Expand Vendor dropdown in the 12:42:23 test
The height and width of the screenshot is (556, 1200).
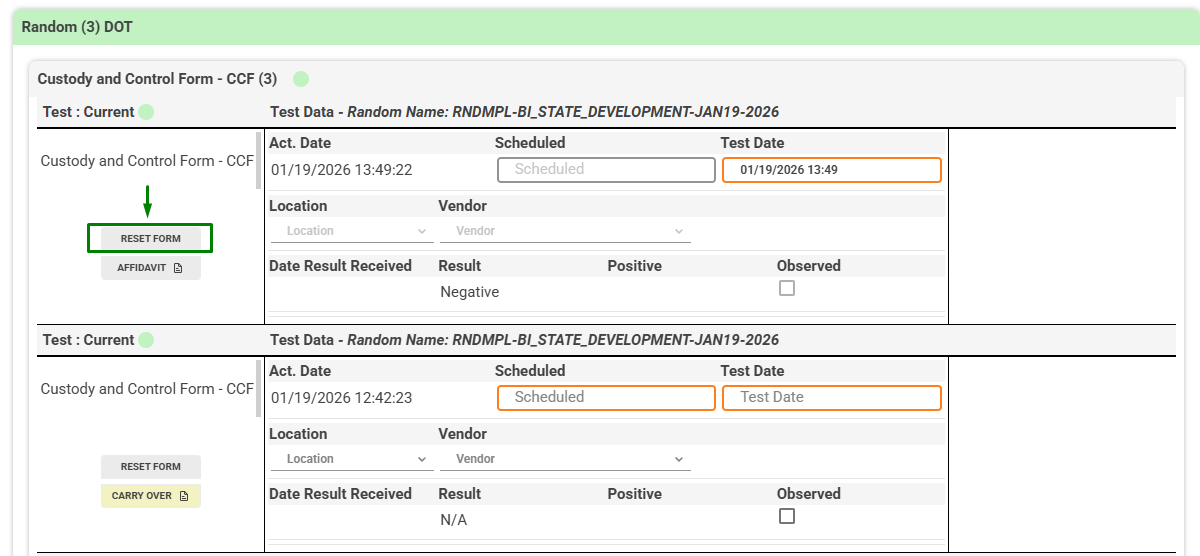tap(564, 459)
